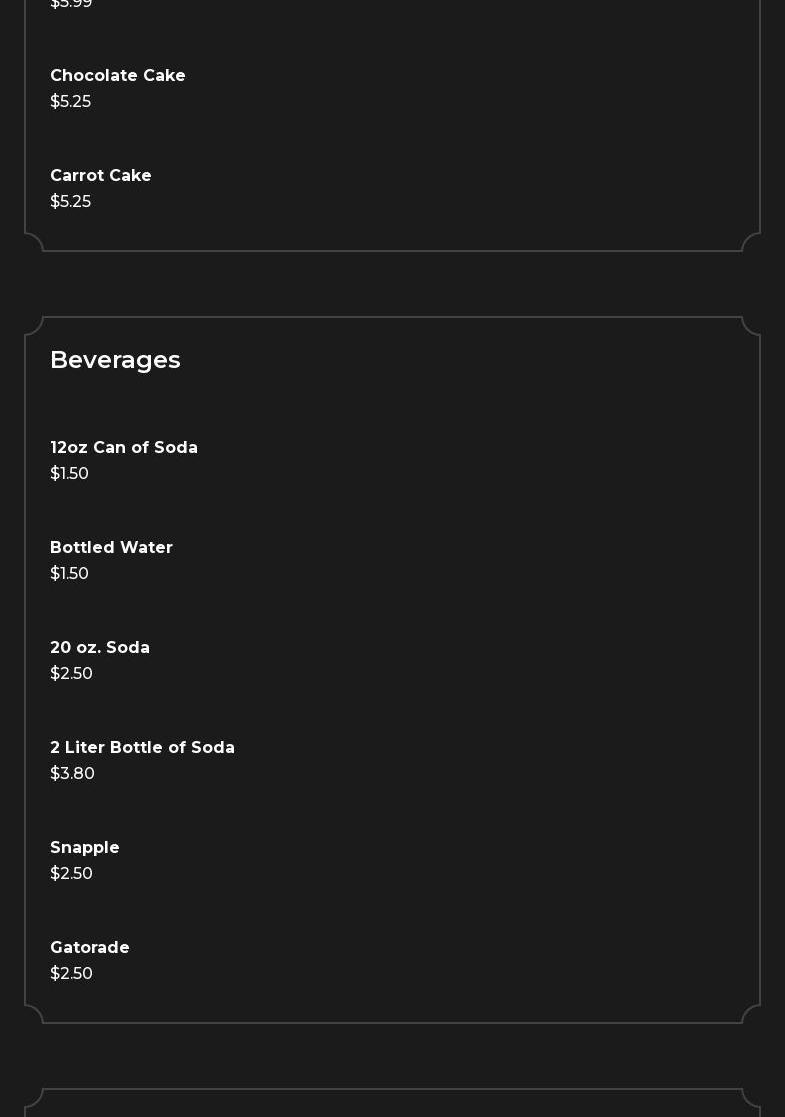
Task: Click the Beverages box bottom-right decorative corner
Action: [750, 1013]
